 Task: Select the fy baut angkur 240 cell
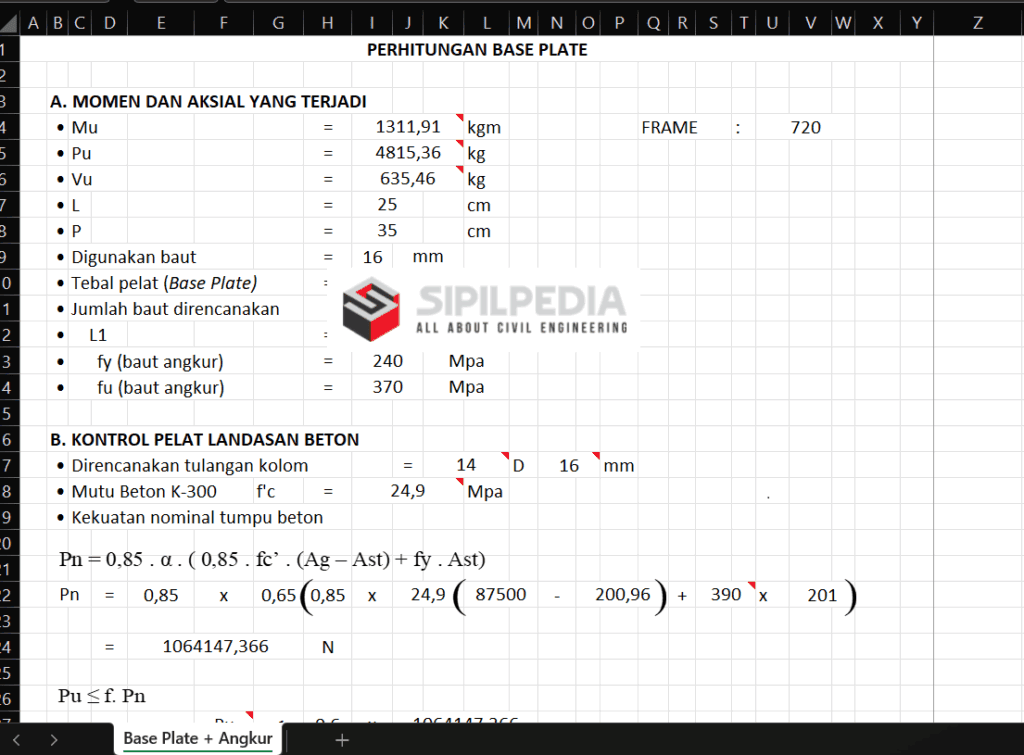click(387, 361)
